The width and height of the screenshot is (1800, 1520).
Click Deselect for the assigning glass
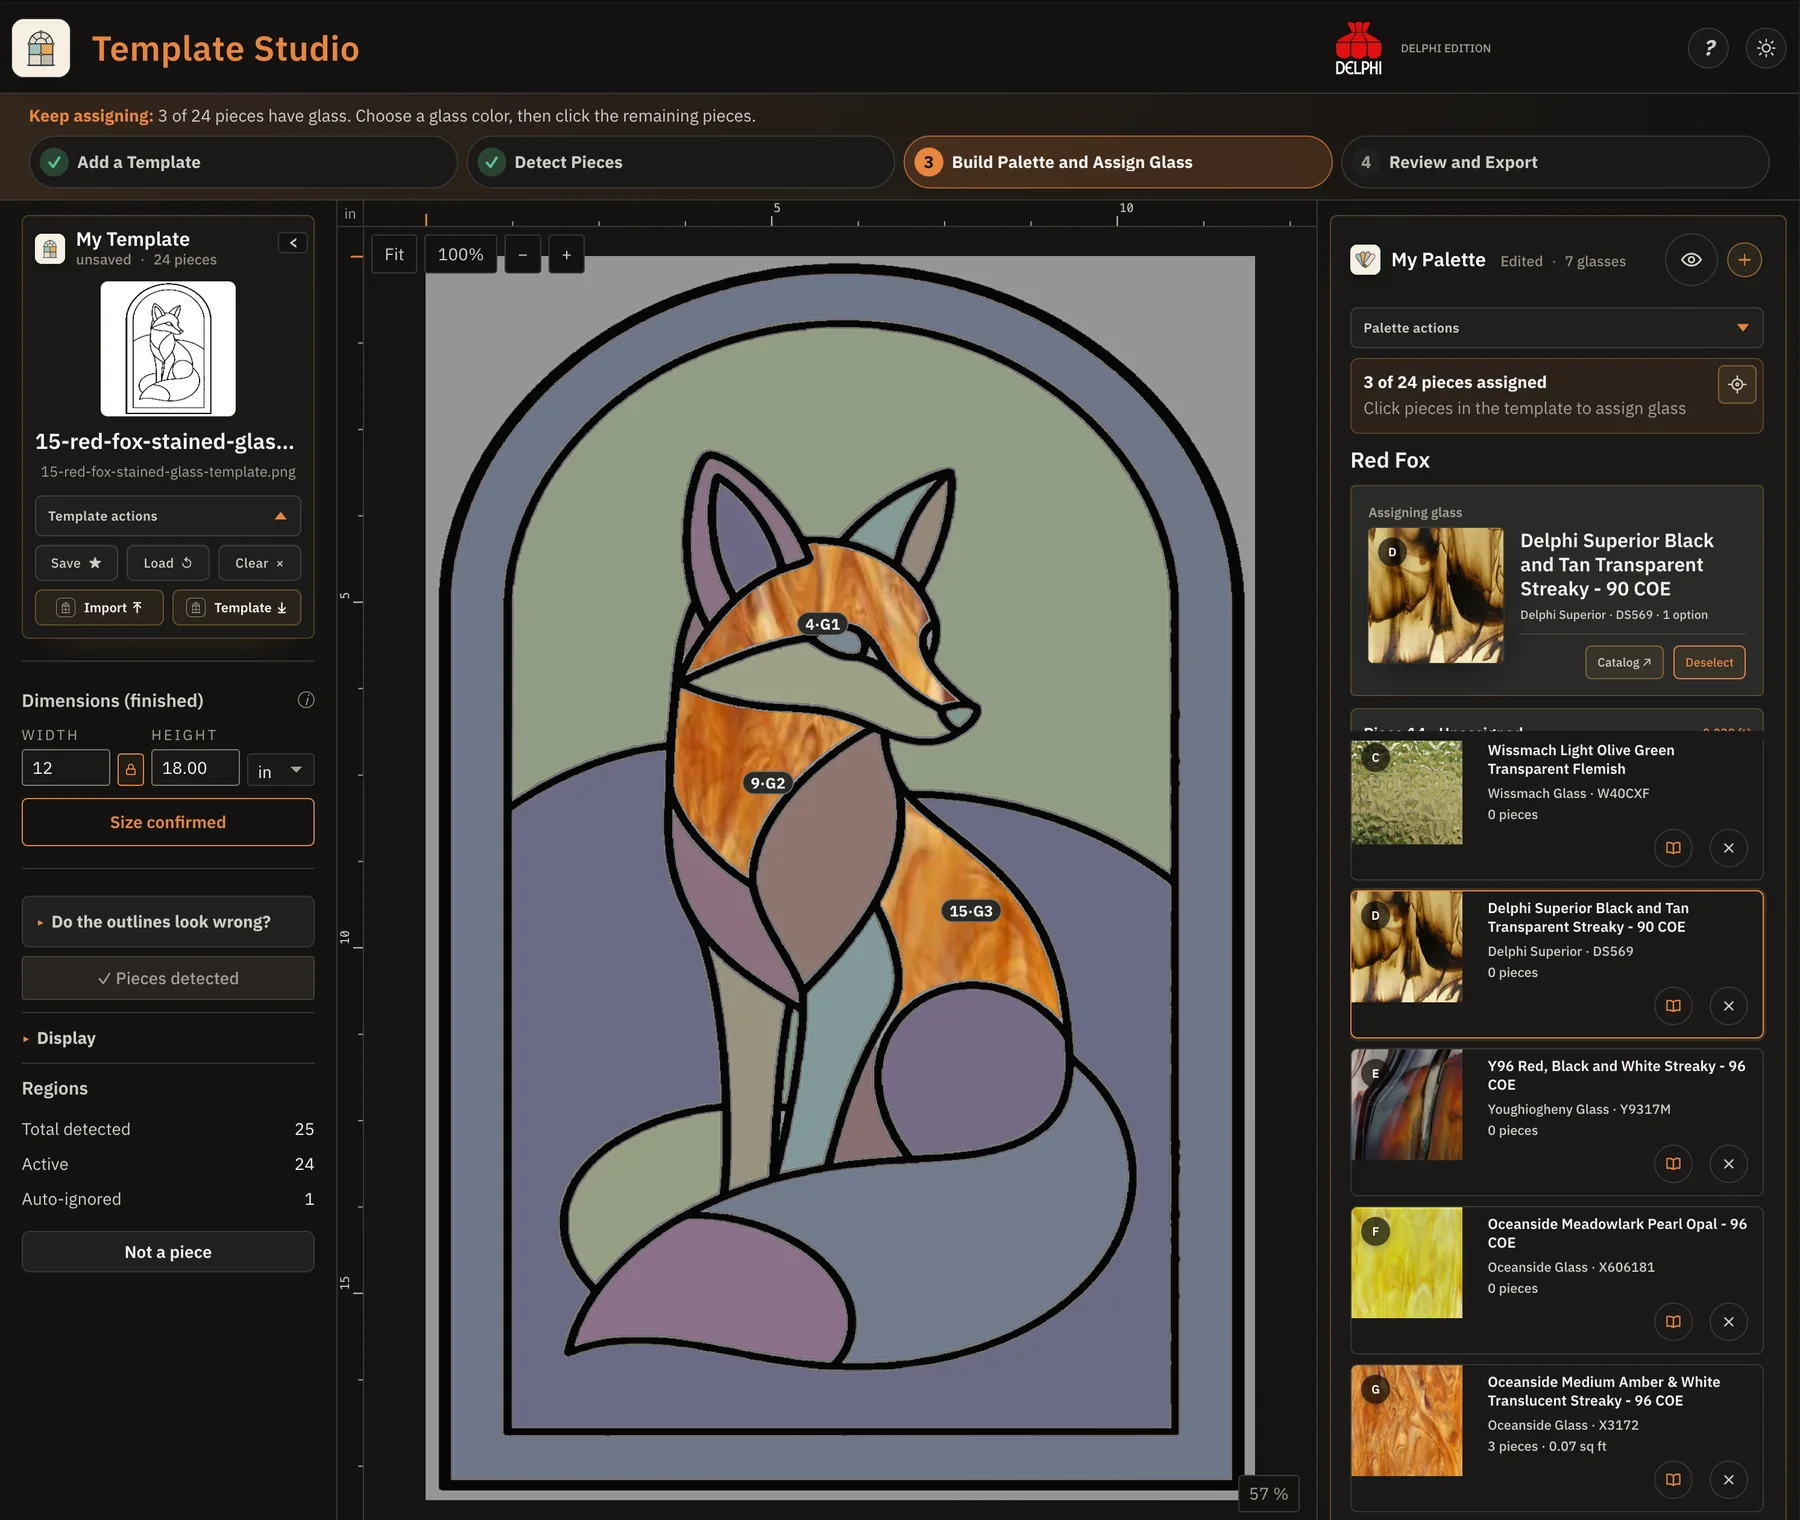1709,662
